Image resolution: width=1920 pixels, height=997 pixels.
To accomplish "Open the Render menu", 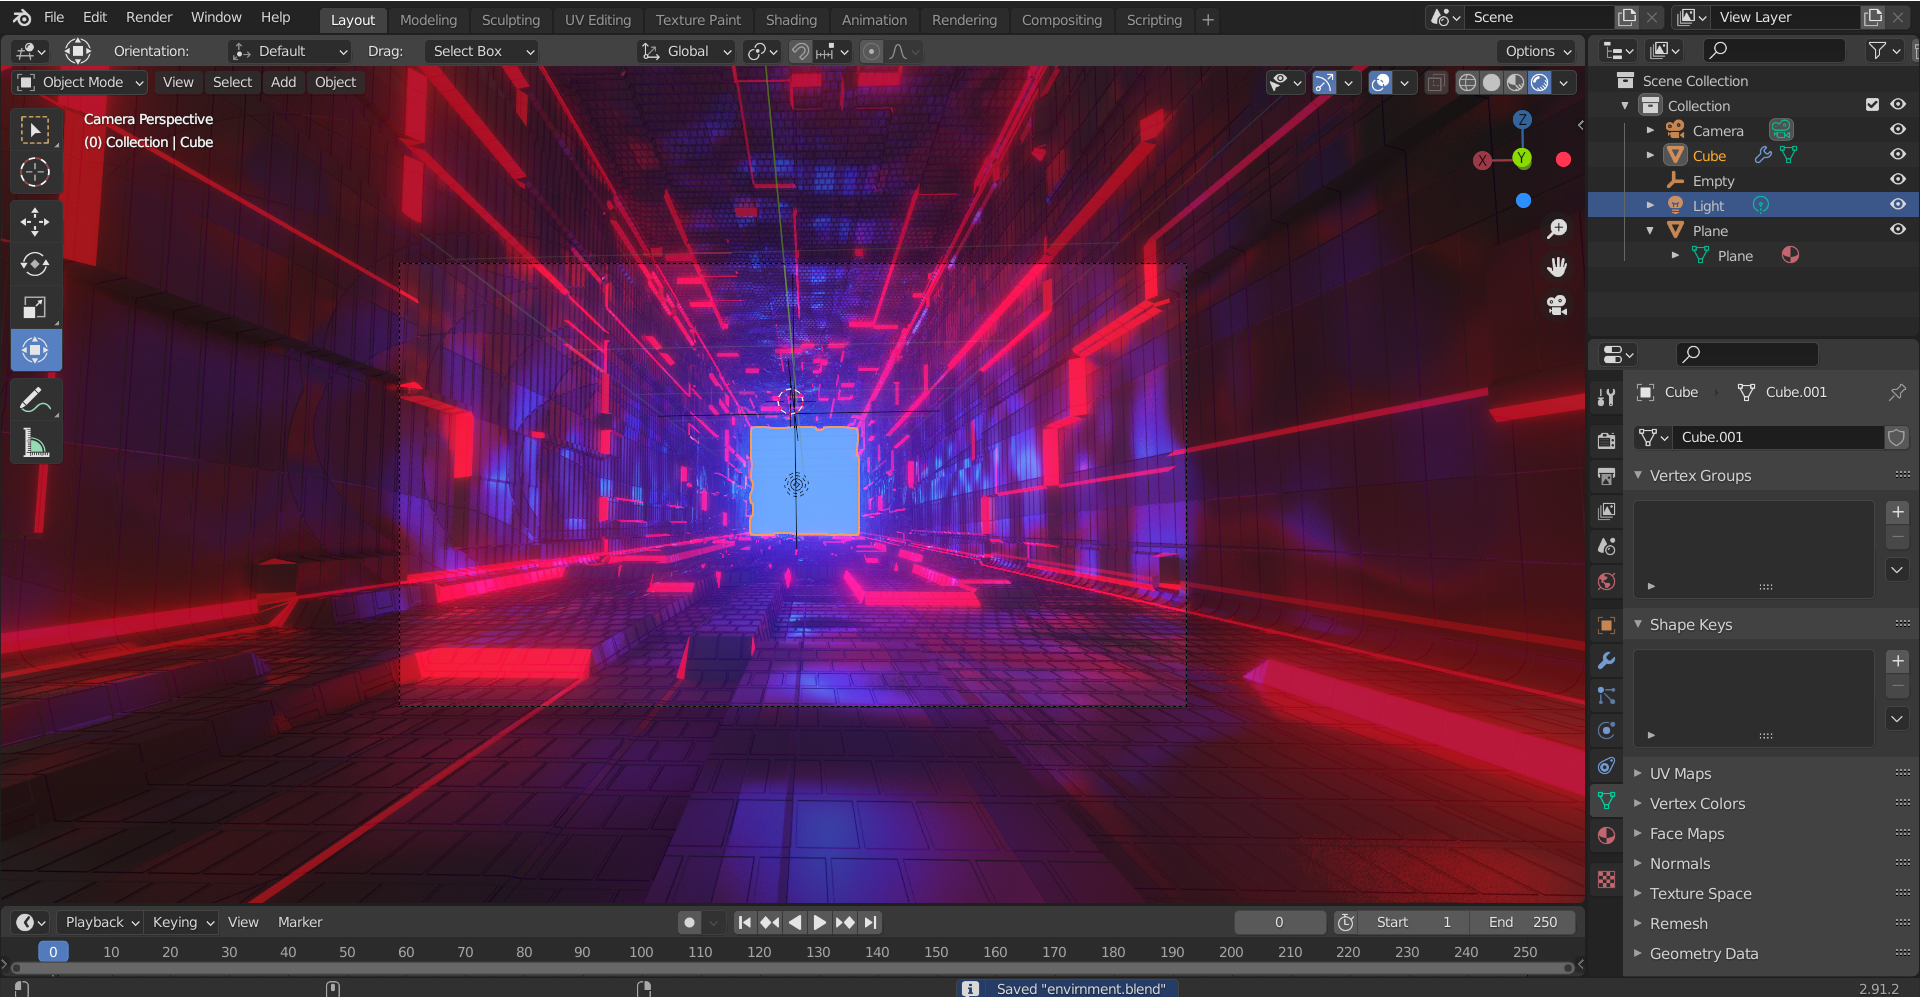I will 149,17.
